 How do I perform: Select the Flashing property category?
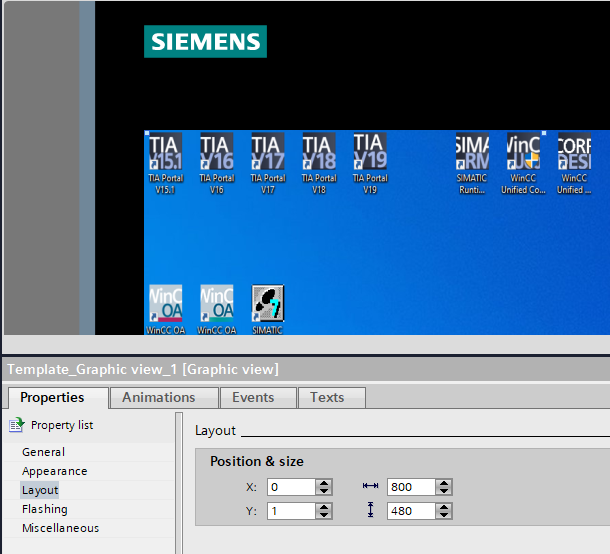(45, 509)
